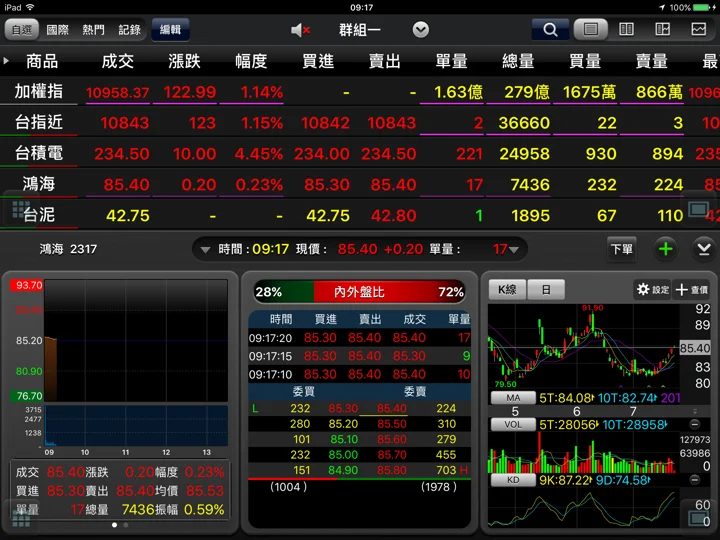Collapse detail panel with down chevron
Image resolution: width=720 pixels, height=540 pixels.
[704, 249]
